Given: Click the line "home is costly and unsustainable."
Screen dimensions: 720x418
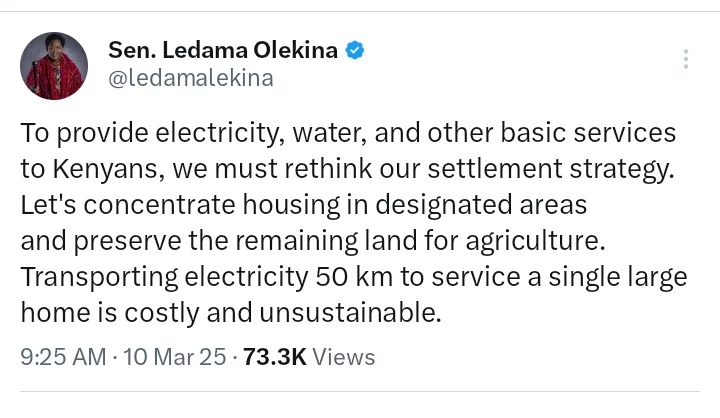Looking at the screenshot, I should tap(231, 312).
